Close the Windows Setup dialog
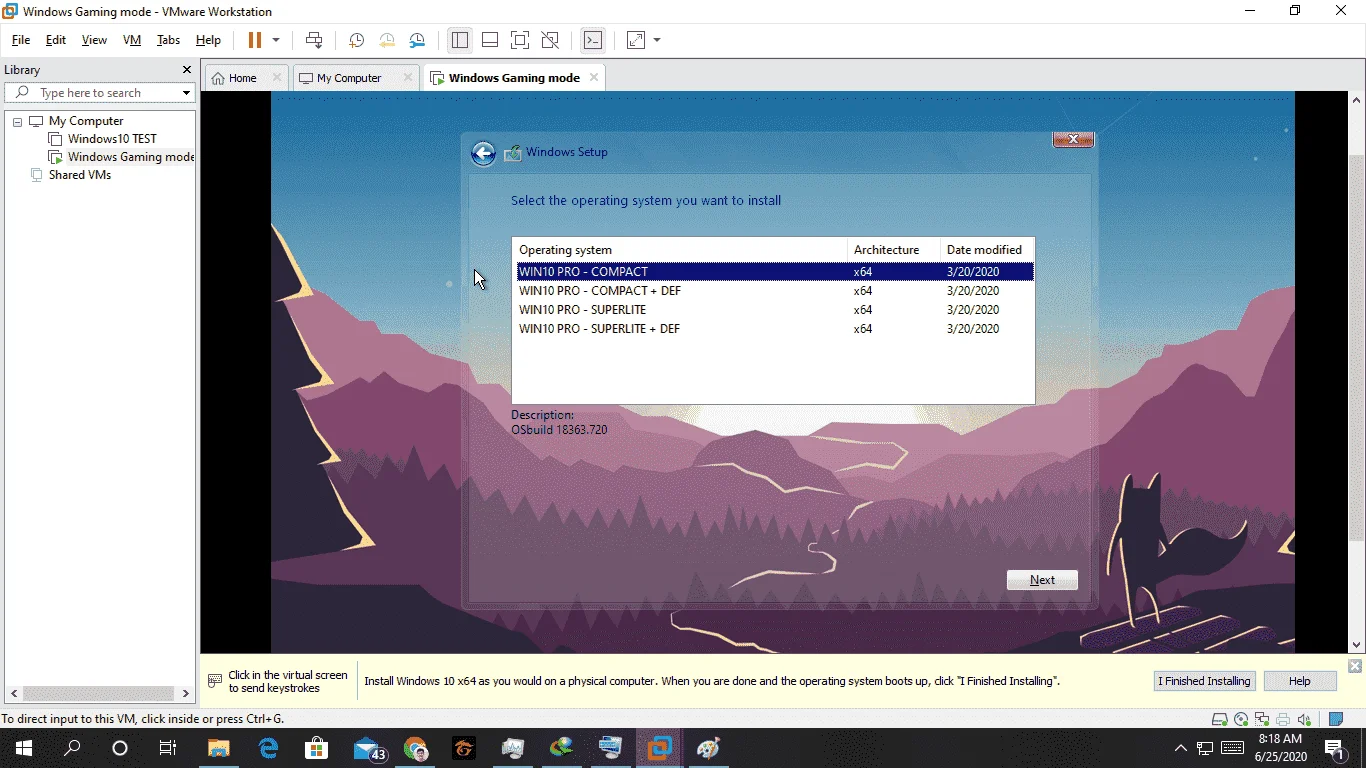The image size is (1366, 768). click(x=1073, y=139)
